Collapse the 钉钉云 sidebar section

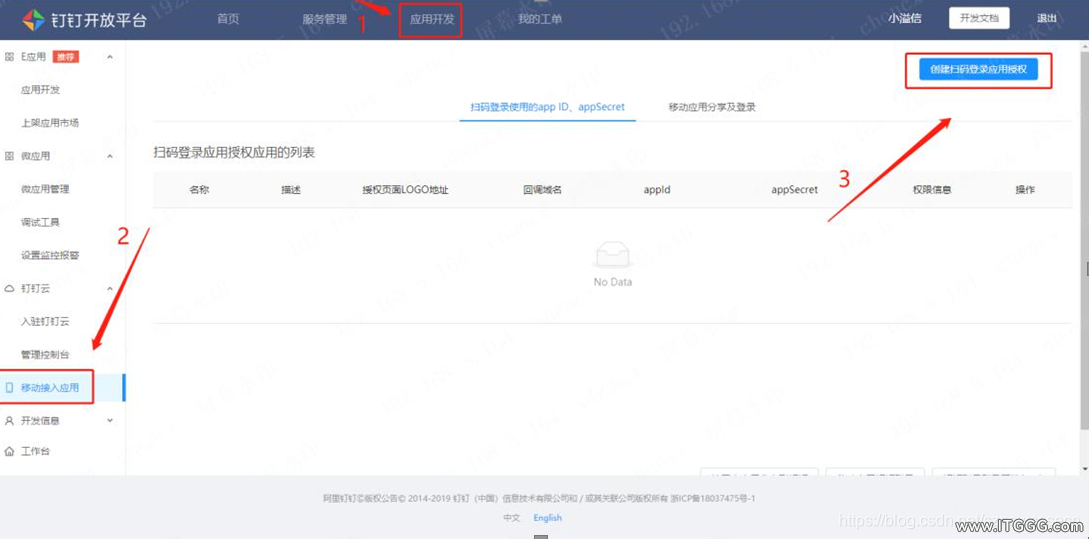click(110, 288)
